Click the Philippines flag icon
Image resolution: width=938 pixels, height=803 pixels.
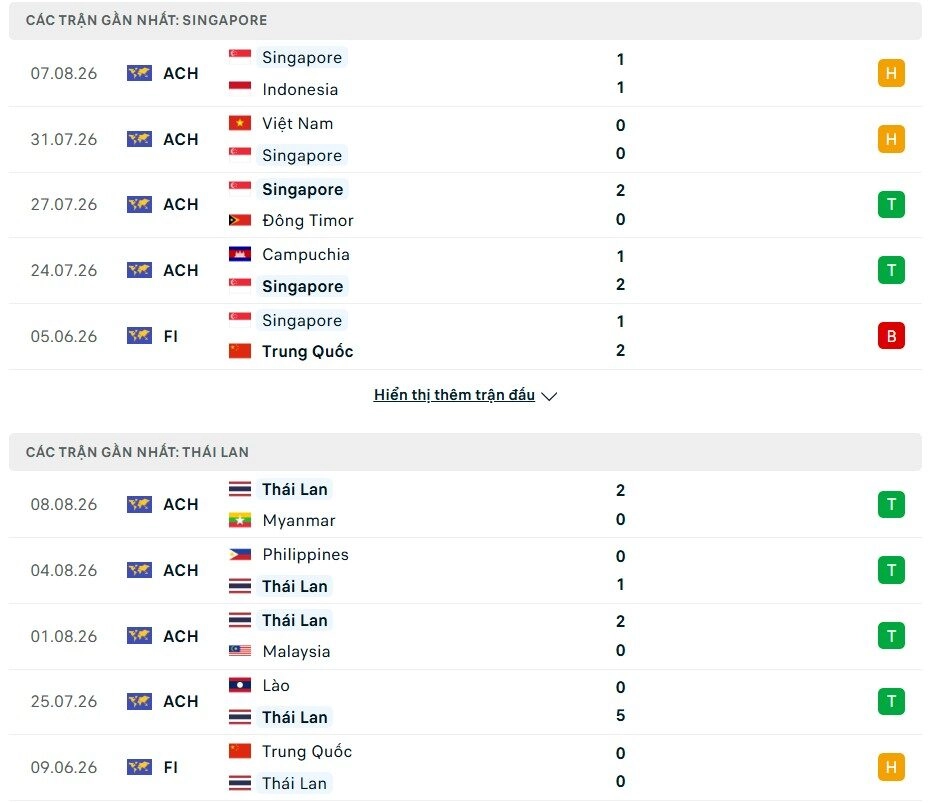240,555
